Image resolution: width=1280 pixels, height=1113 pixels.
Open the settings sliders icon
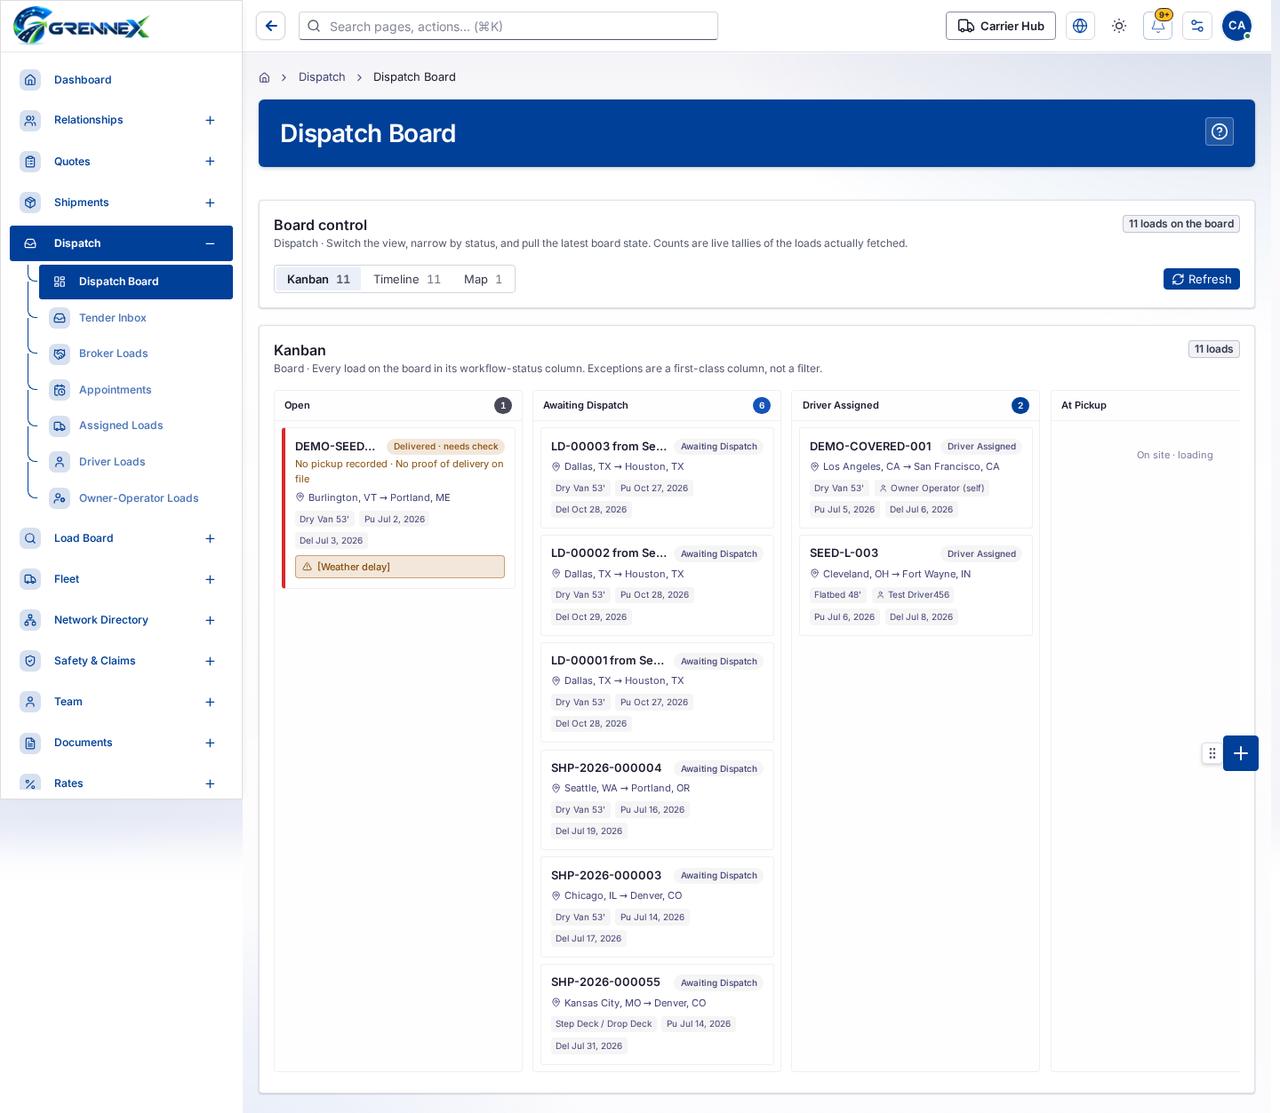coord(1197,26)
